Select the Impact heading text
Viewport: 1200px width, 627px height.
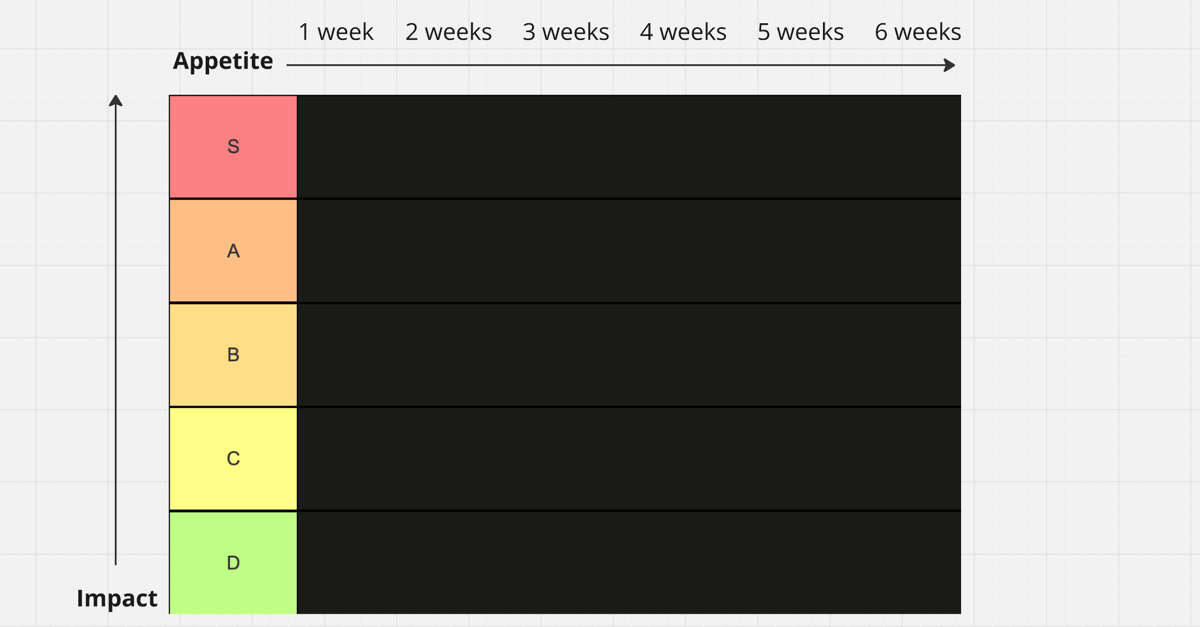(117, 599)
